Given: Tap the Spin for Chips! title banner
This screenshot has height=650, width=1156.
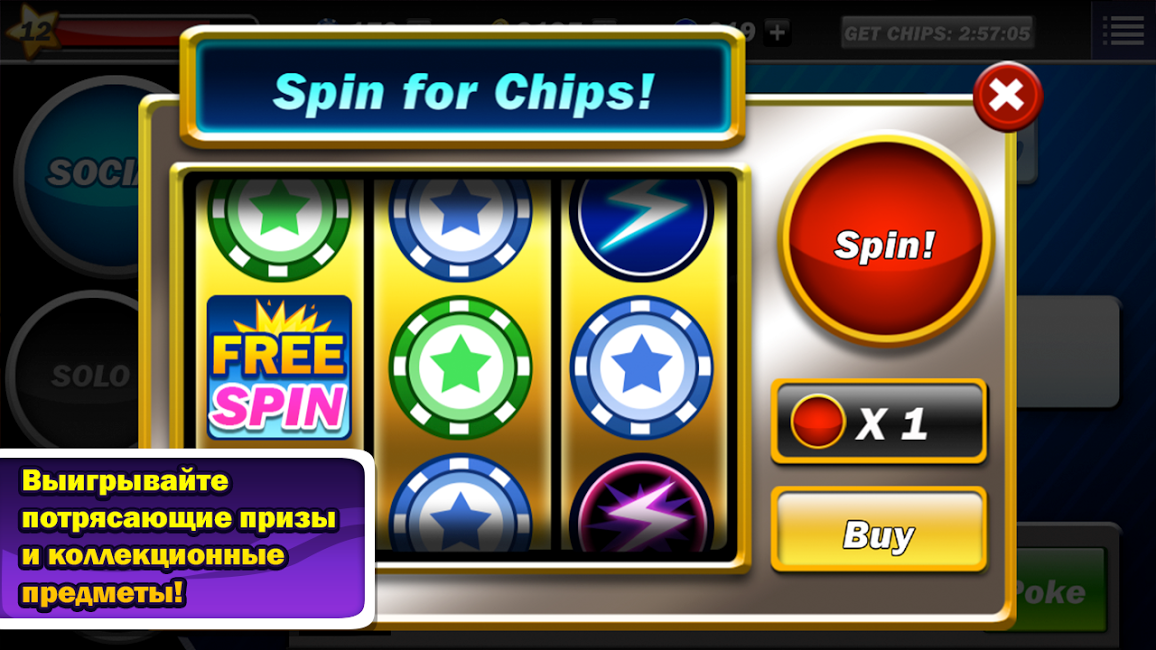Looking at the screenshot, I should pos(463,90).
